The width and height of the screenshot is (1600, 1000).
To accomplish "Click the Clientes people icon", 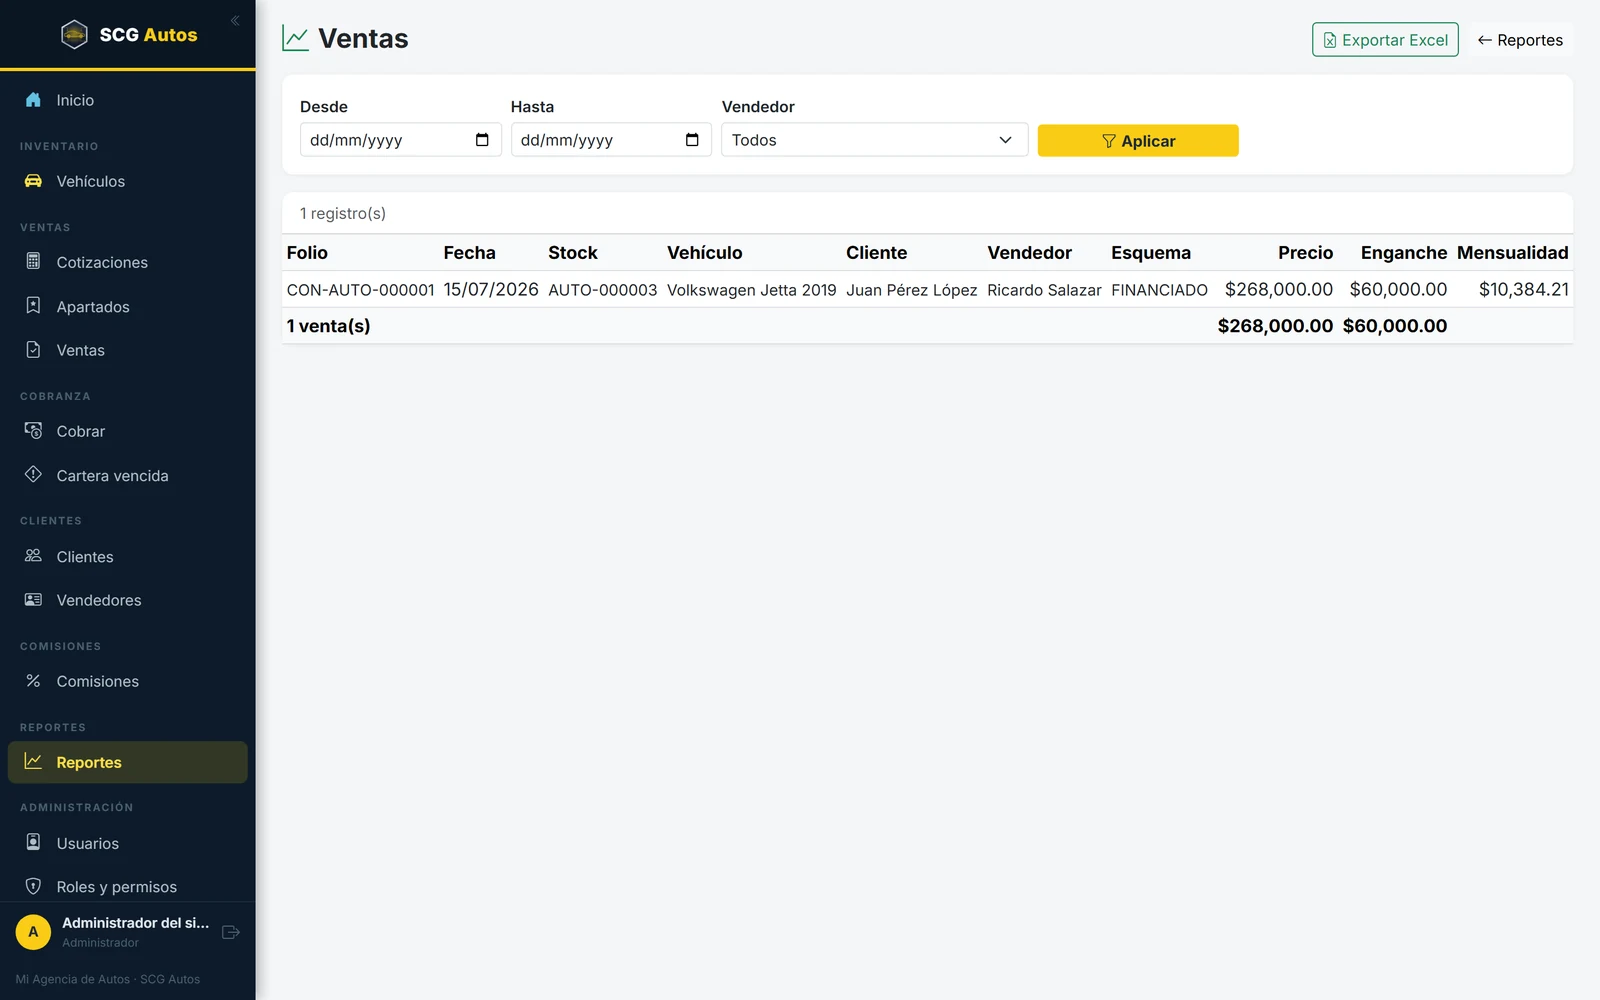I will 33,556.
